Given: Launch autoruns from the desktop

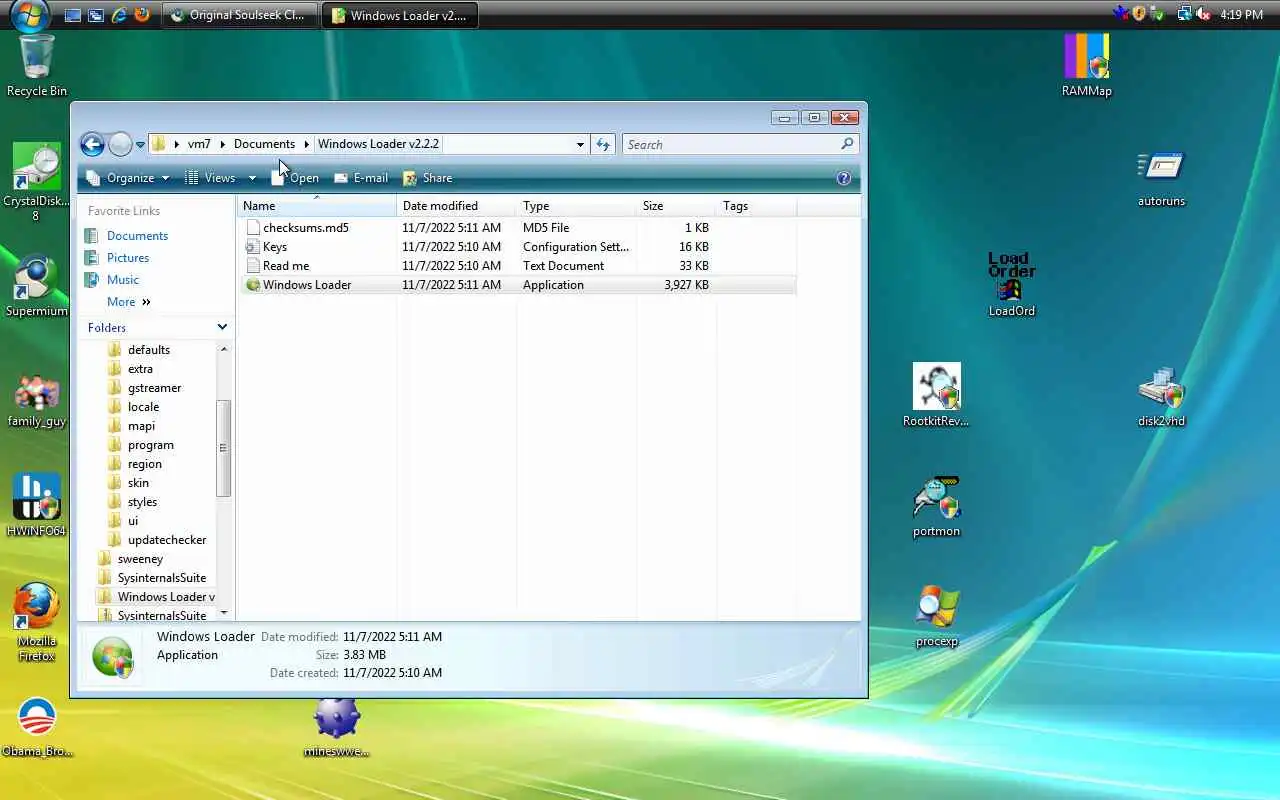Looking at the screenshot, I should click(x=1161, y=178).
